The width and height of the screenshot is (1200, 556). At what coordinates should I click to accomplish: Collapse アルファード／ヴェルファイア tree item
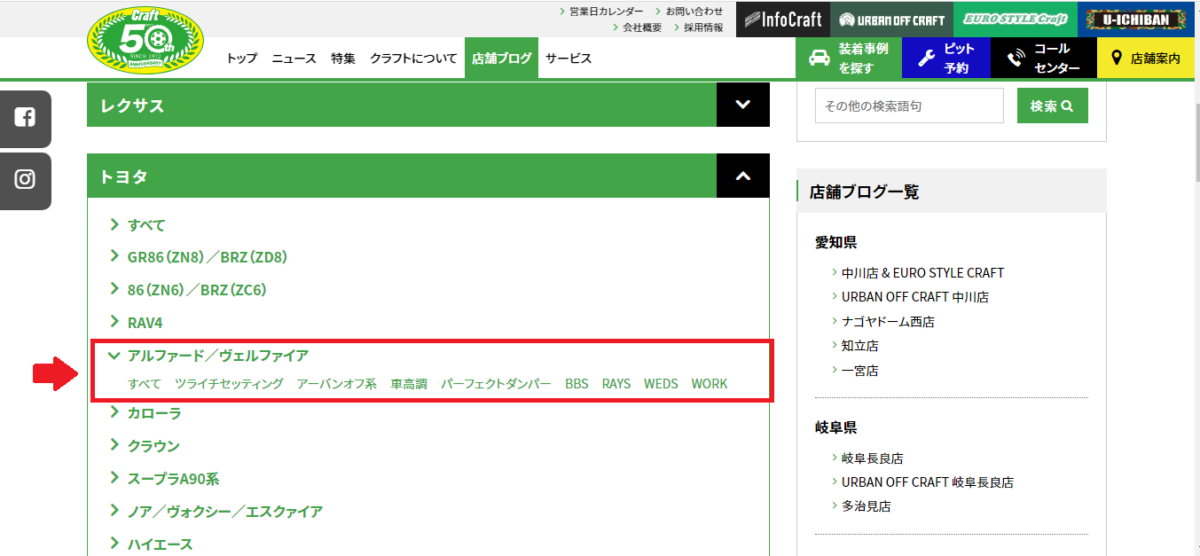pyautogui.click(x=114, y=355)
